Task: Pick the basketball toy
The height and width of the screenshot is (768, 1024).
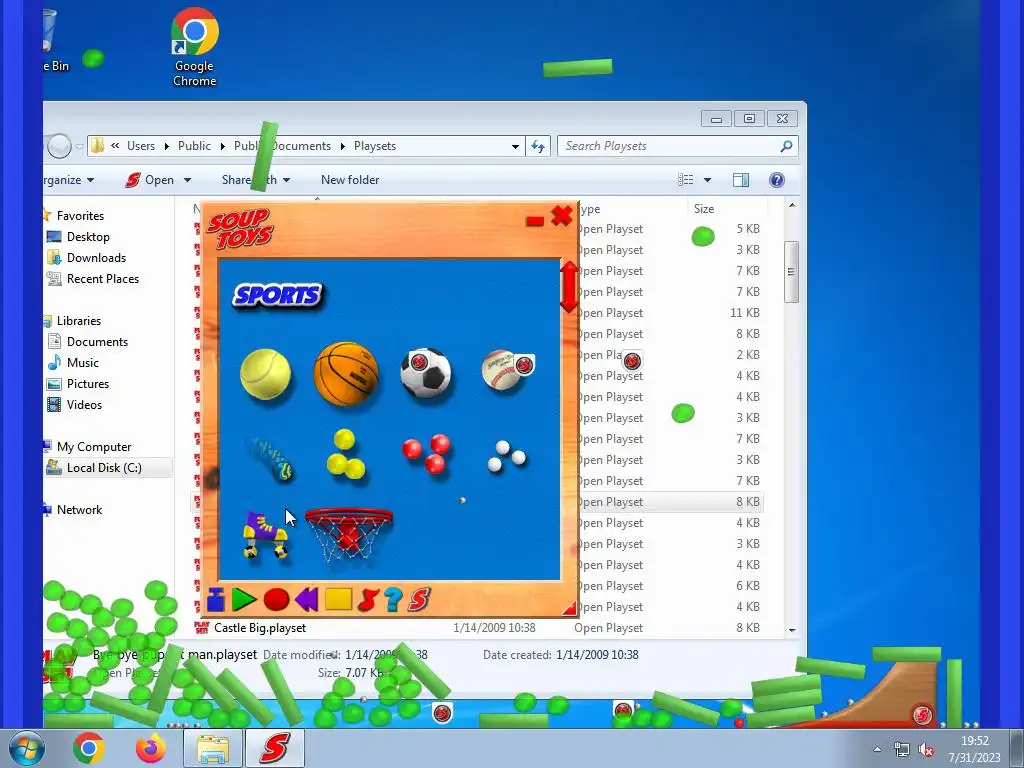Action: point(346,373)
